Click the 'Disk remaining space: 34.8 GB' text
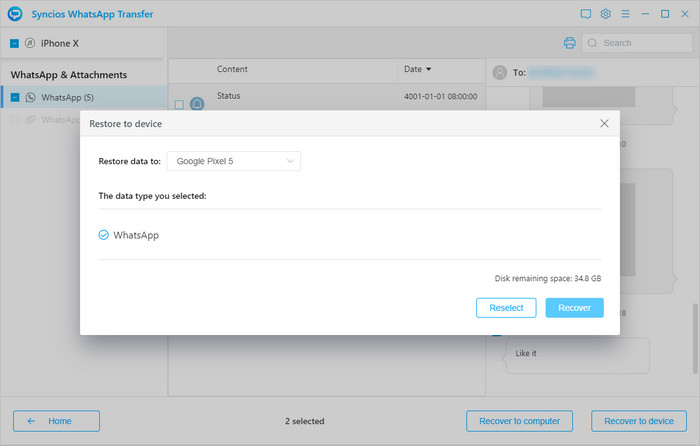The height and width of the screenshot is (446, 700). (548, 278)
